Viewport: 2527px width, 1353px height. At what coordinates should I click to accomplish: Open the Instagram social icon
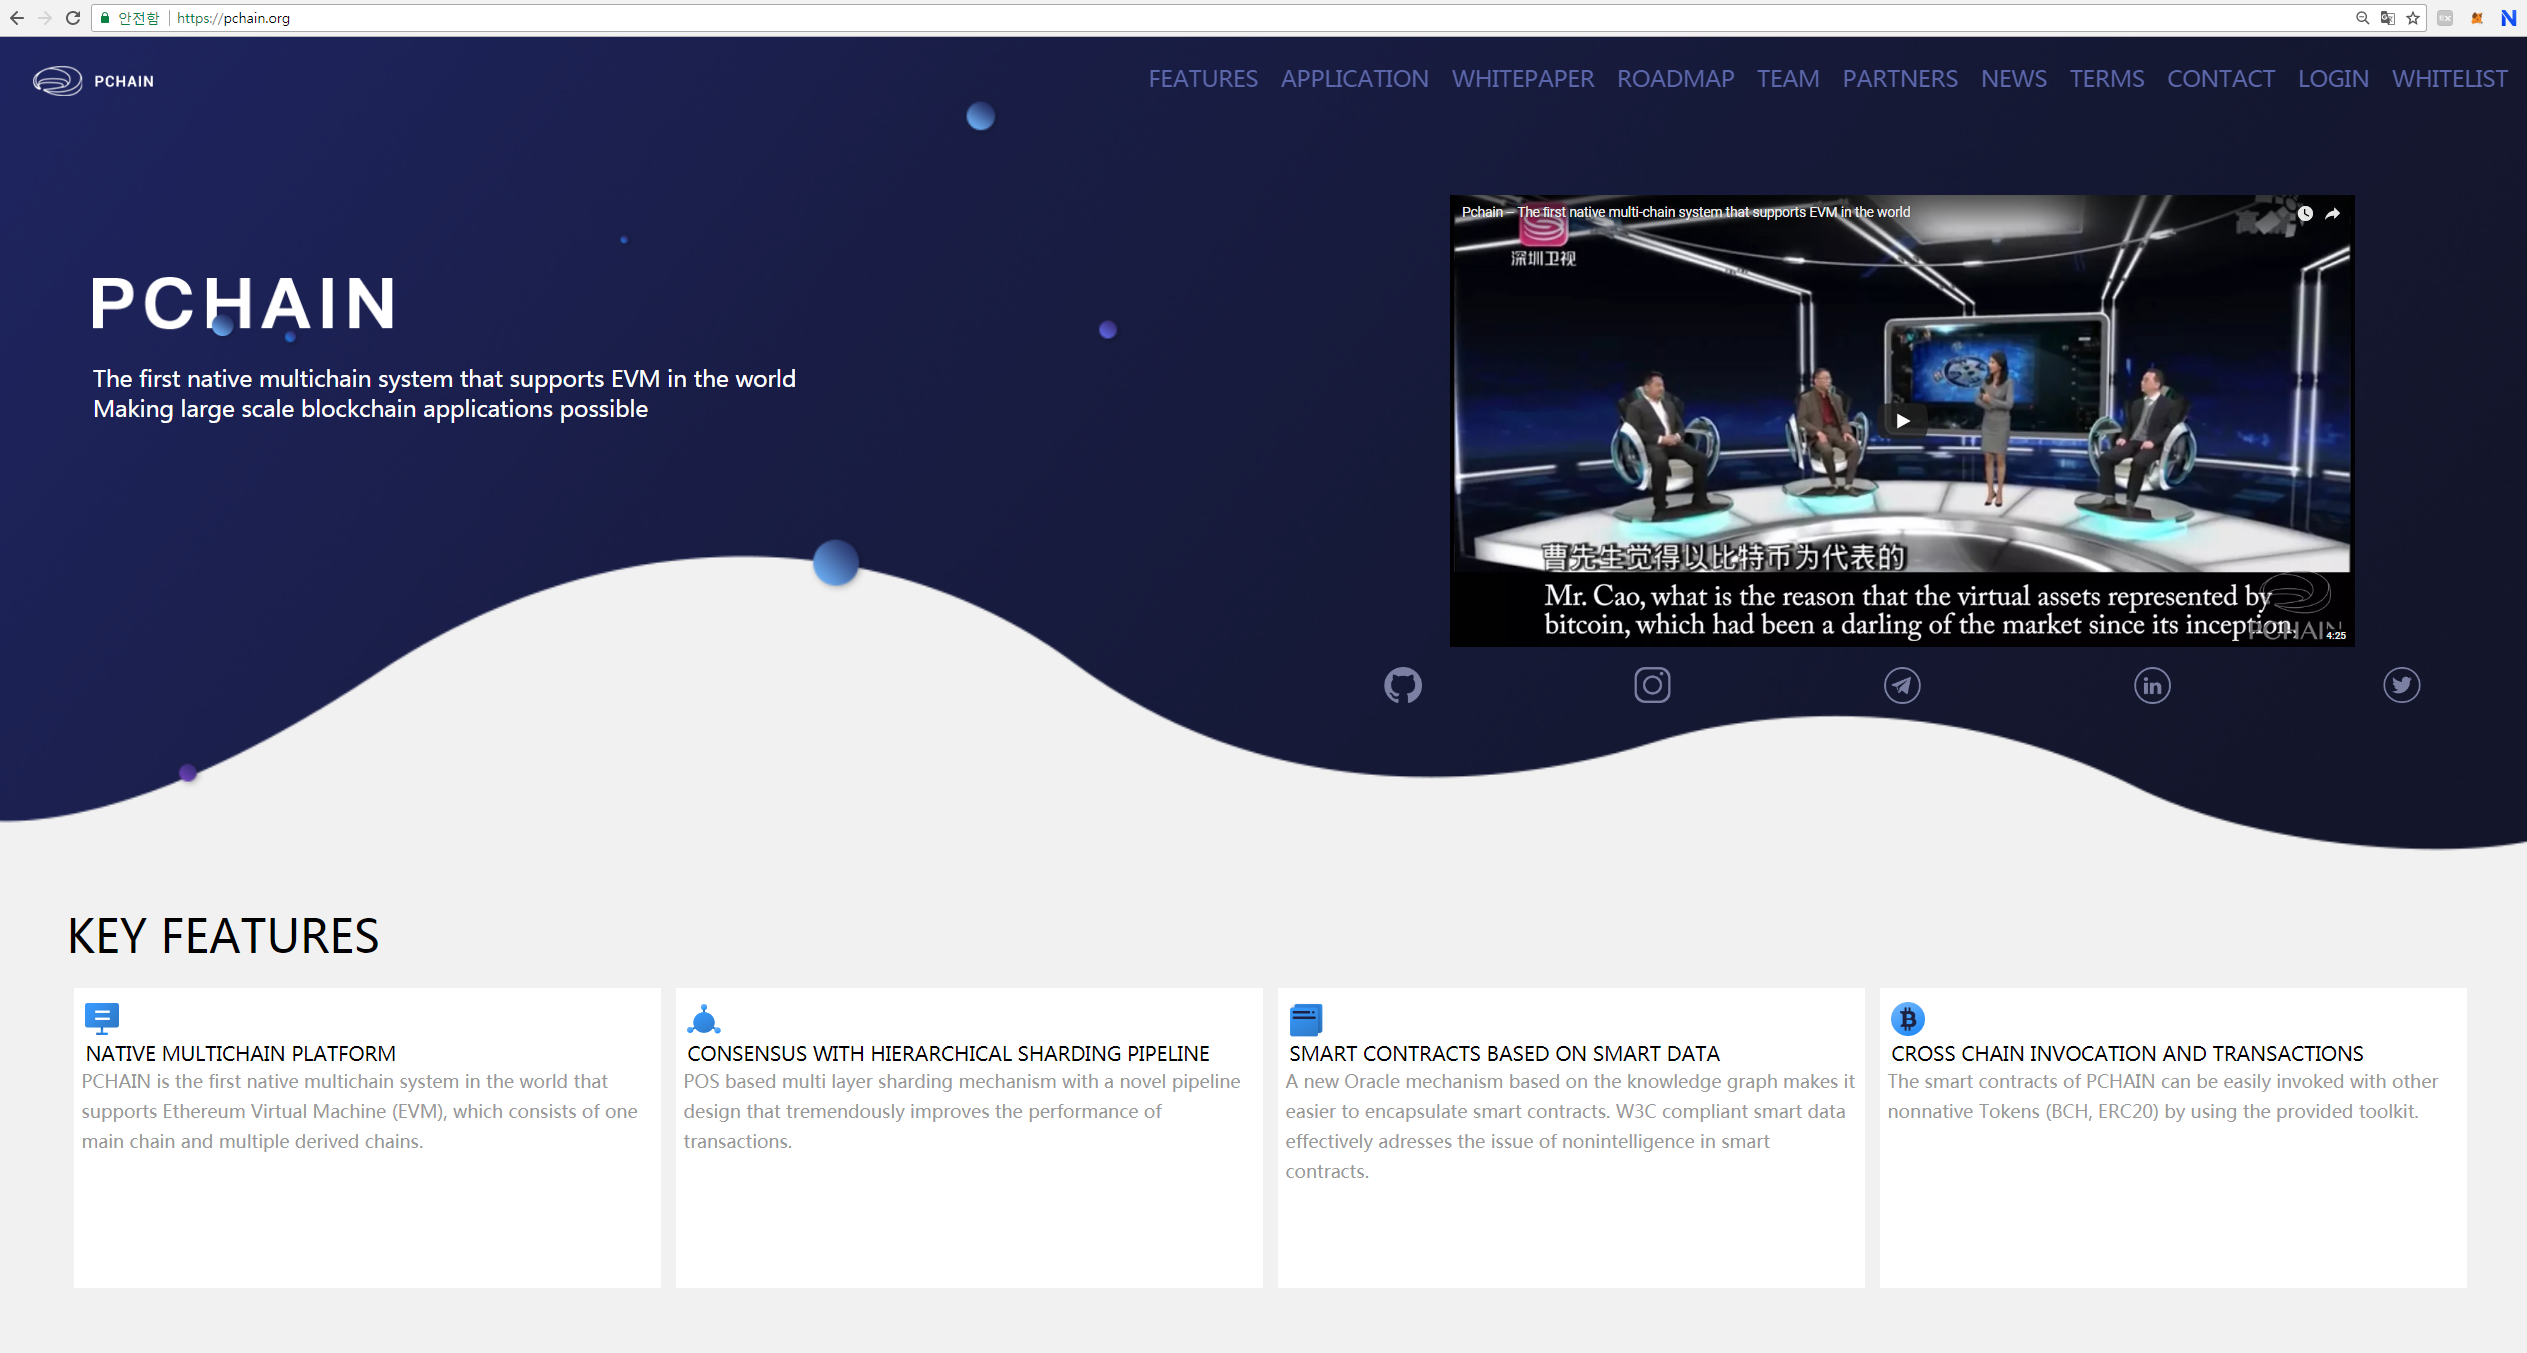pos(1652,685)
